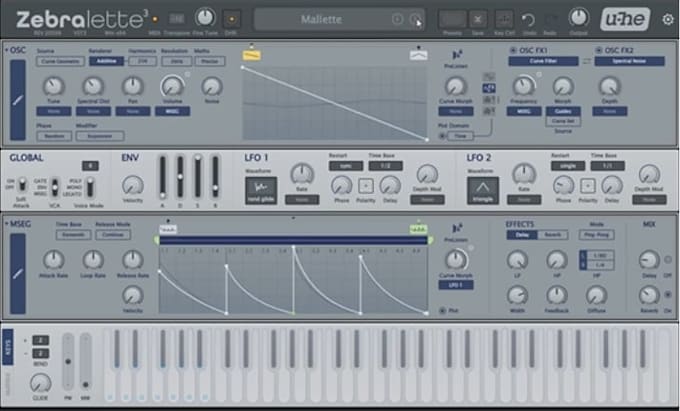Click the MSEG curve thumbnail strip
The width and height of the screenshot is (680, 411).
click(x=18, y=274)
